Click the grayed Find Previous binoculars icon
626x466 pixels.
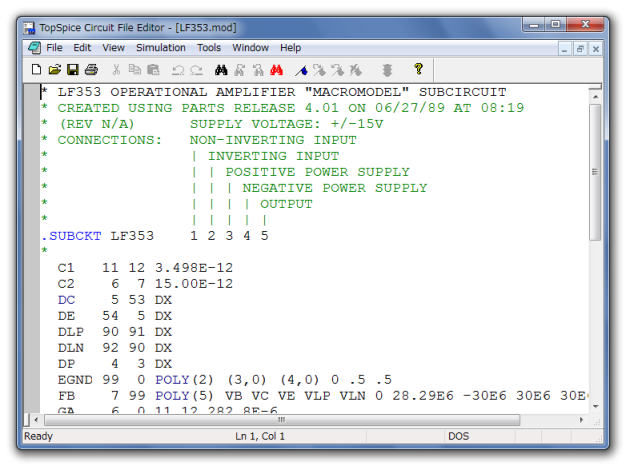click(x=258, y=70)
